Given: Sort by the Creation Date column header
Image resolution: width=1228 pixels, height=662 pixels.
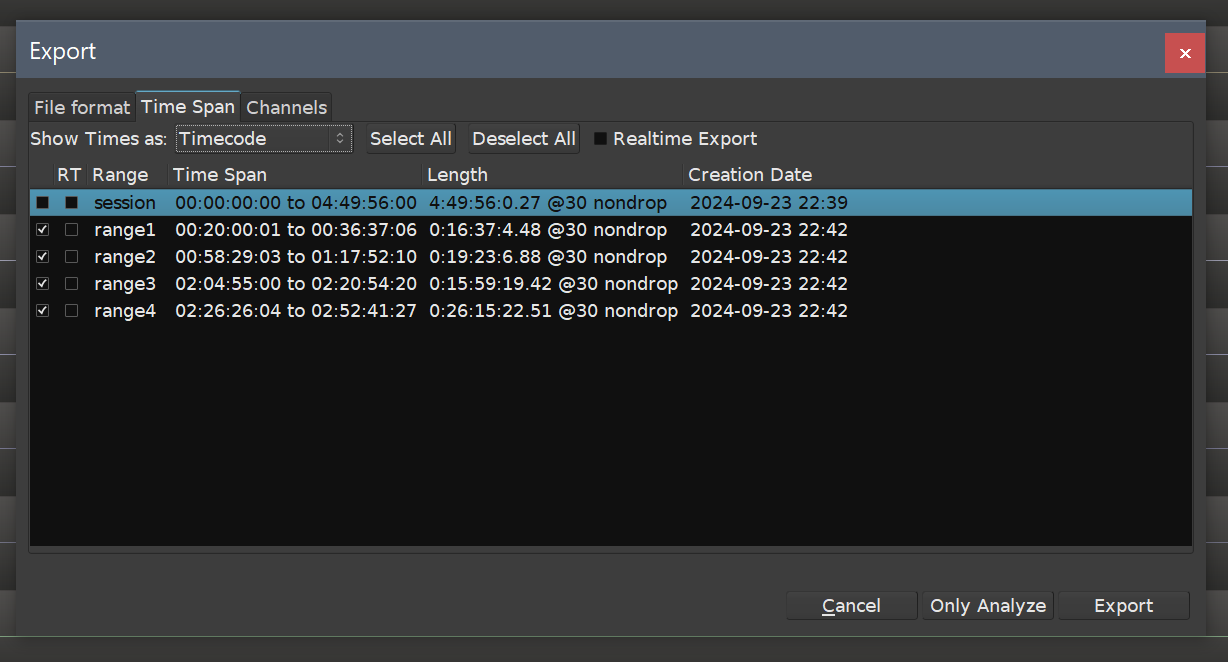Looking at the screenshot, I should tap(750, 175).
